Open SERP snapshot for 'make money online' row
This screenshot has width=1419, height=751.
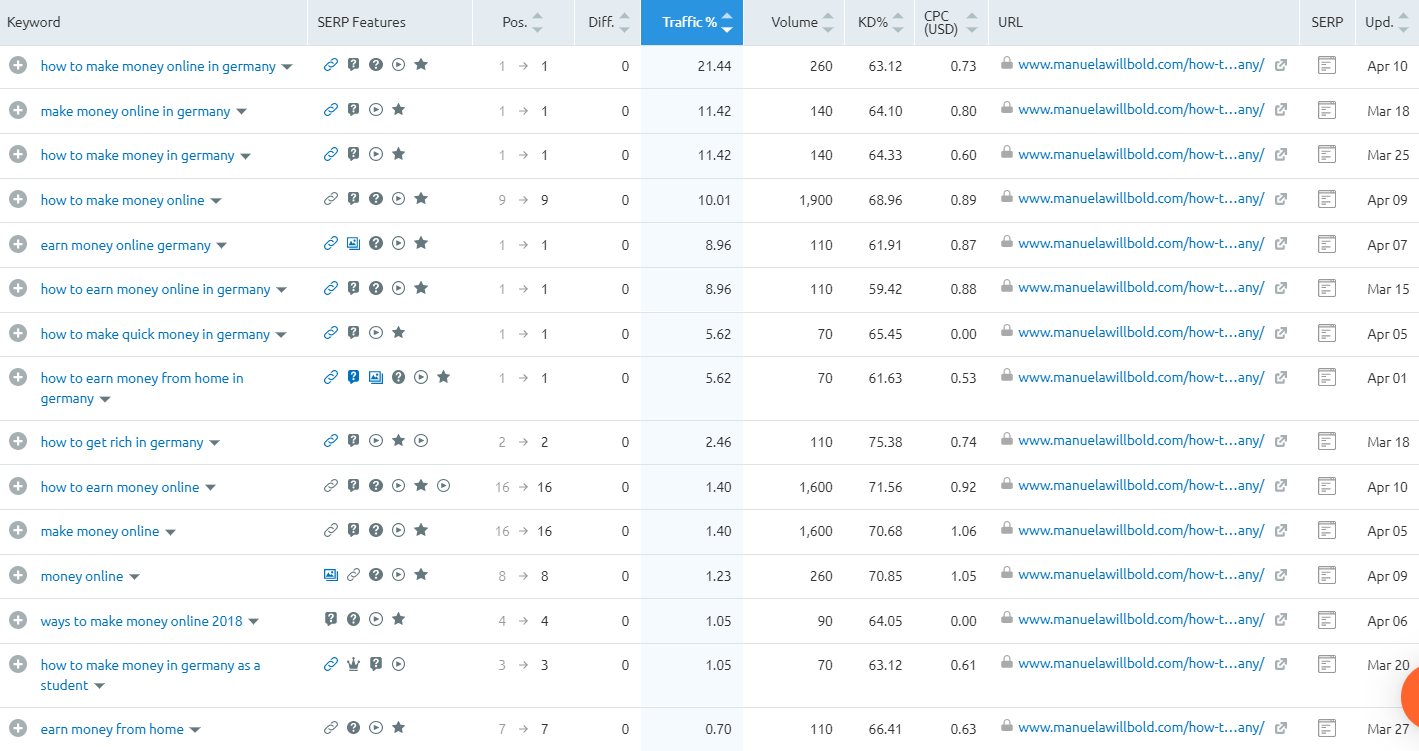click(x=1327, y=531)
